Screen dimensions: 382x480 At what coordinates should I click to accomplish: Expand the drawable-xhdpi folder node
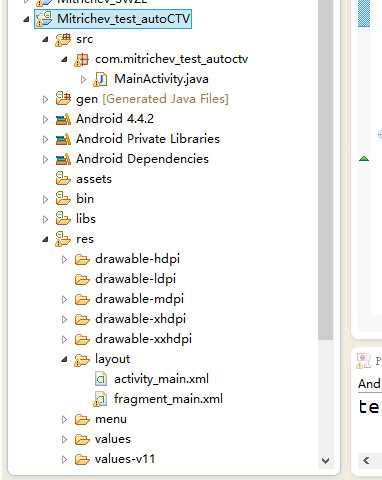pos(64,319)
